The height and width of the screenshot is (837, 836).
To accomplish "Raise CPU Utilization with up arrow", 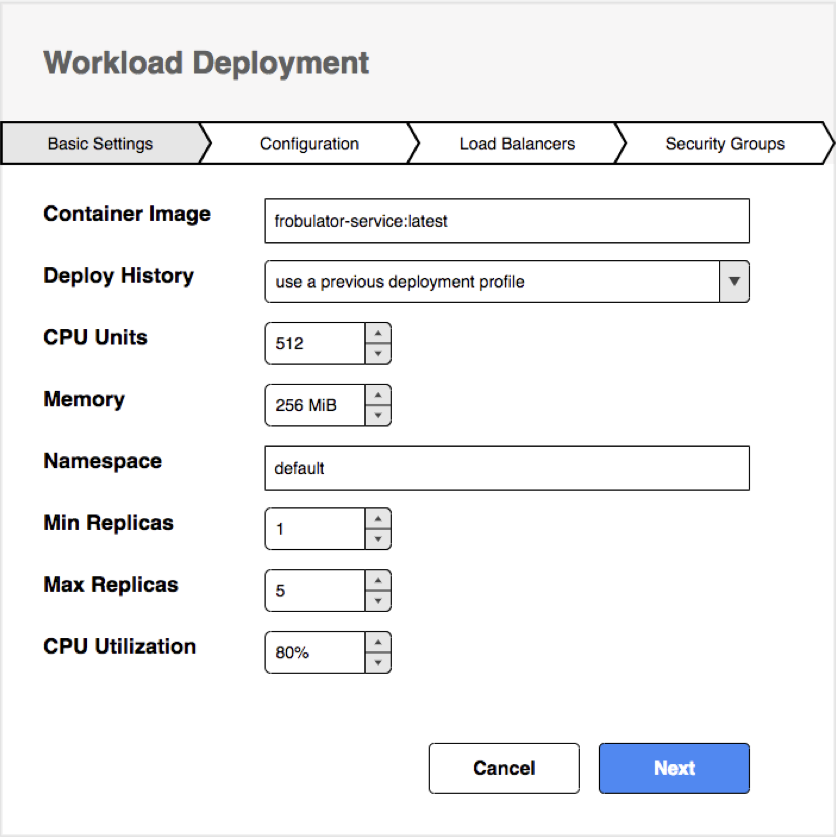I will tap(378, 642).
